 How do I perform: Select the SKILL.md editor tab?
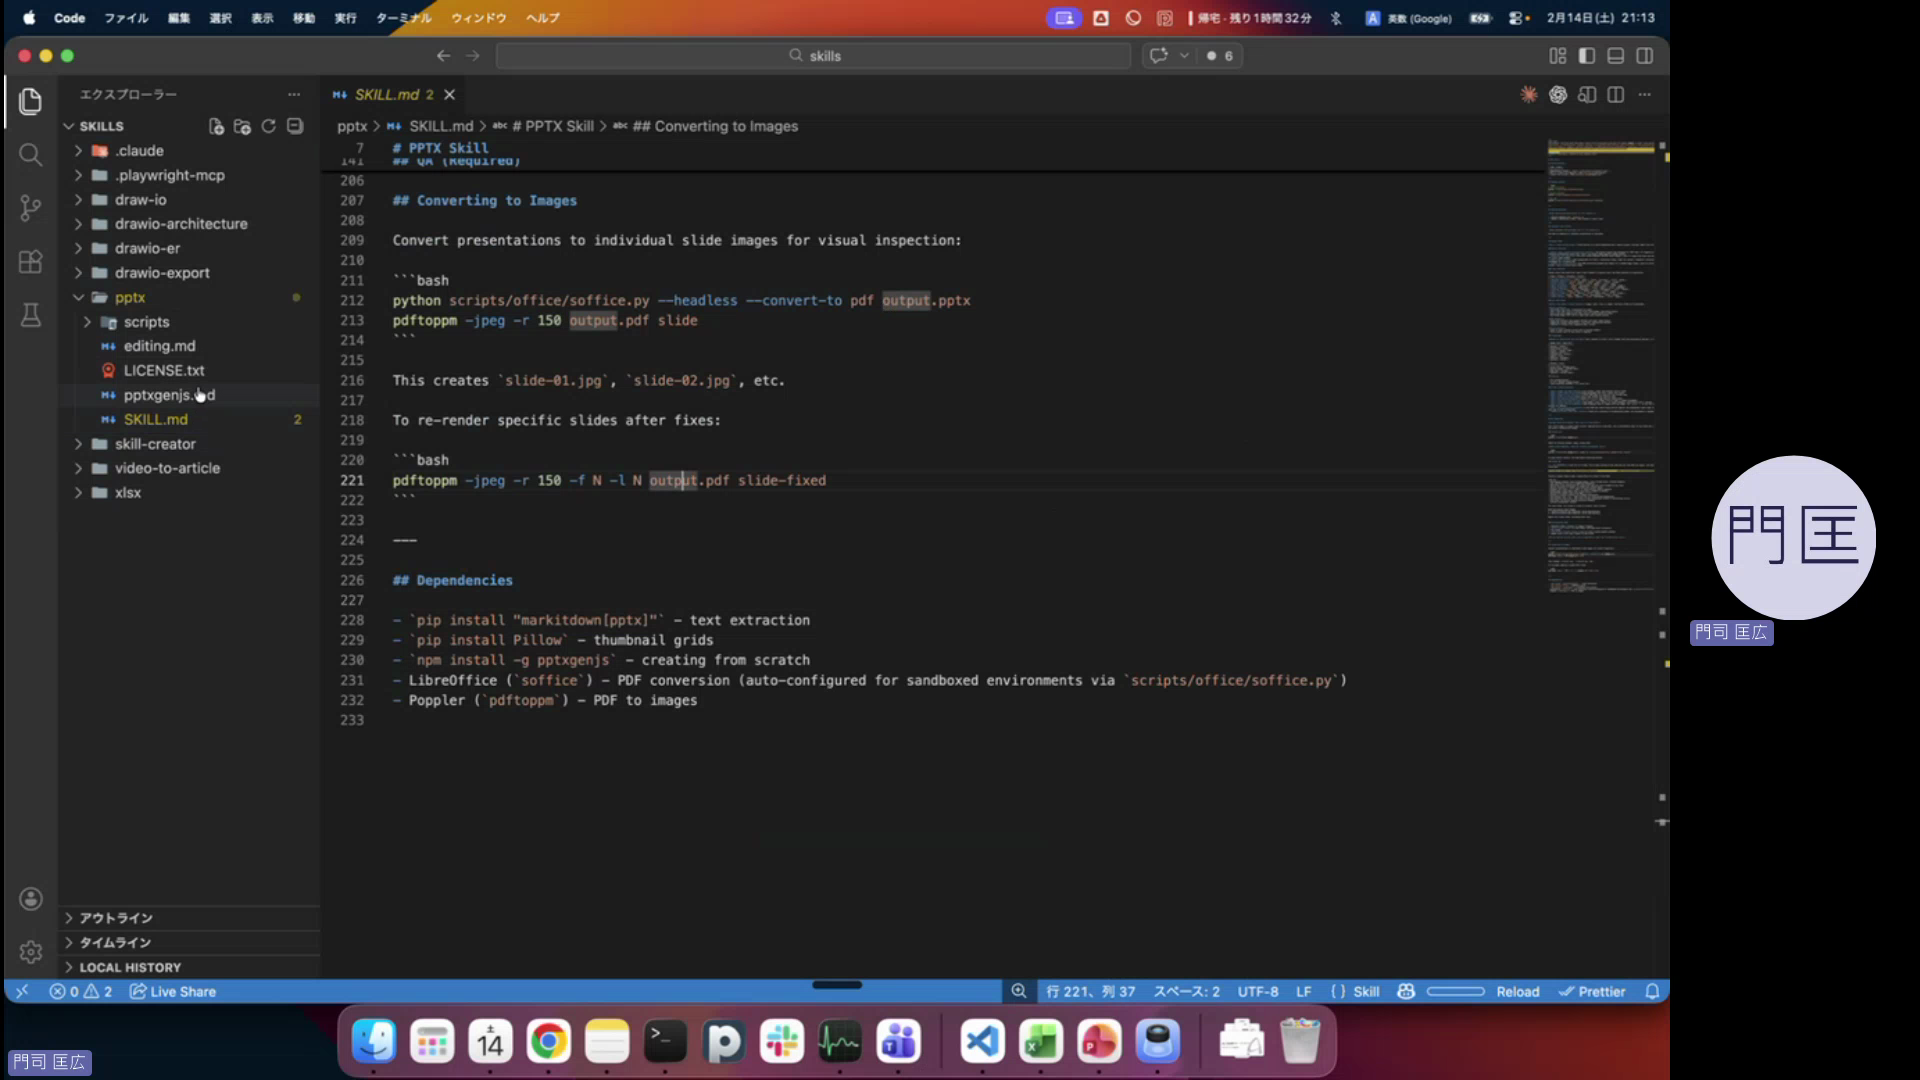point(386,95)
